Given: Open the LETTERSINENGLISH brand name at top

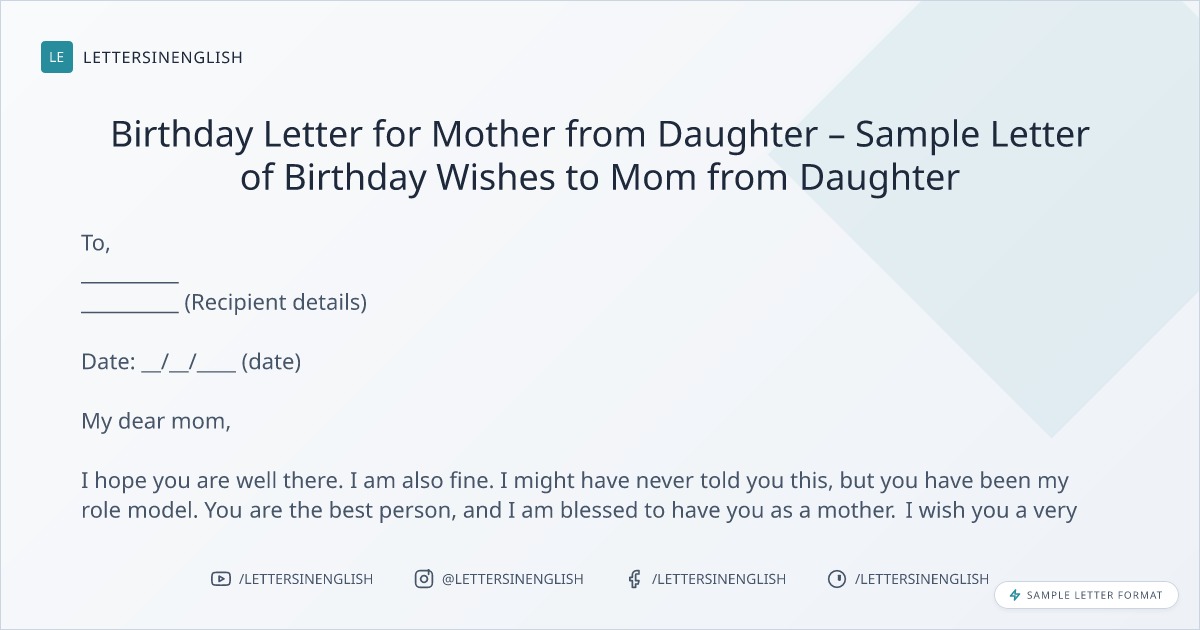Looking at the screenshot, I should coord(163,57).
